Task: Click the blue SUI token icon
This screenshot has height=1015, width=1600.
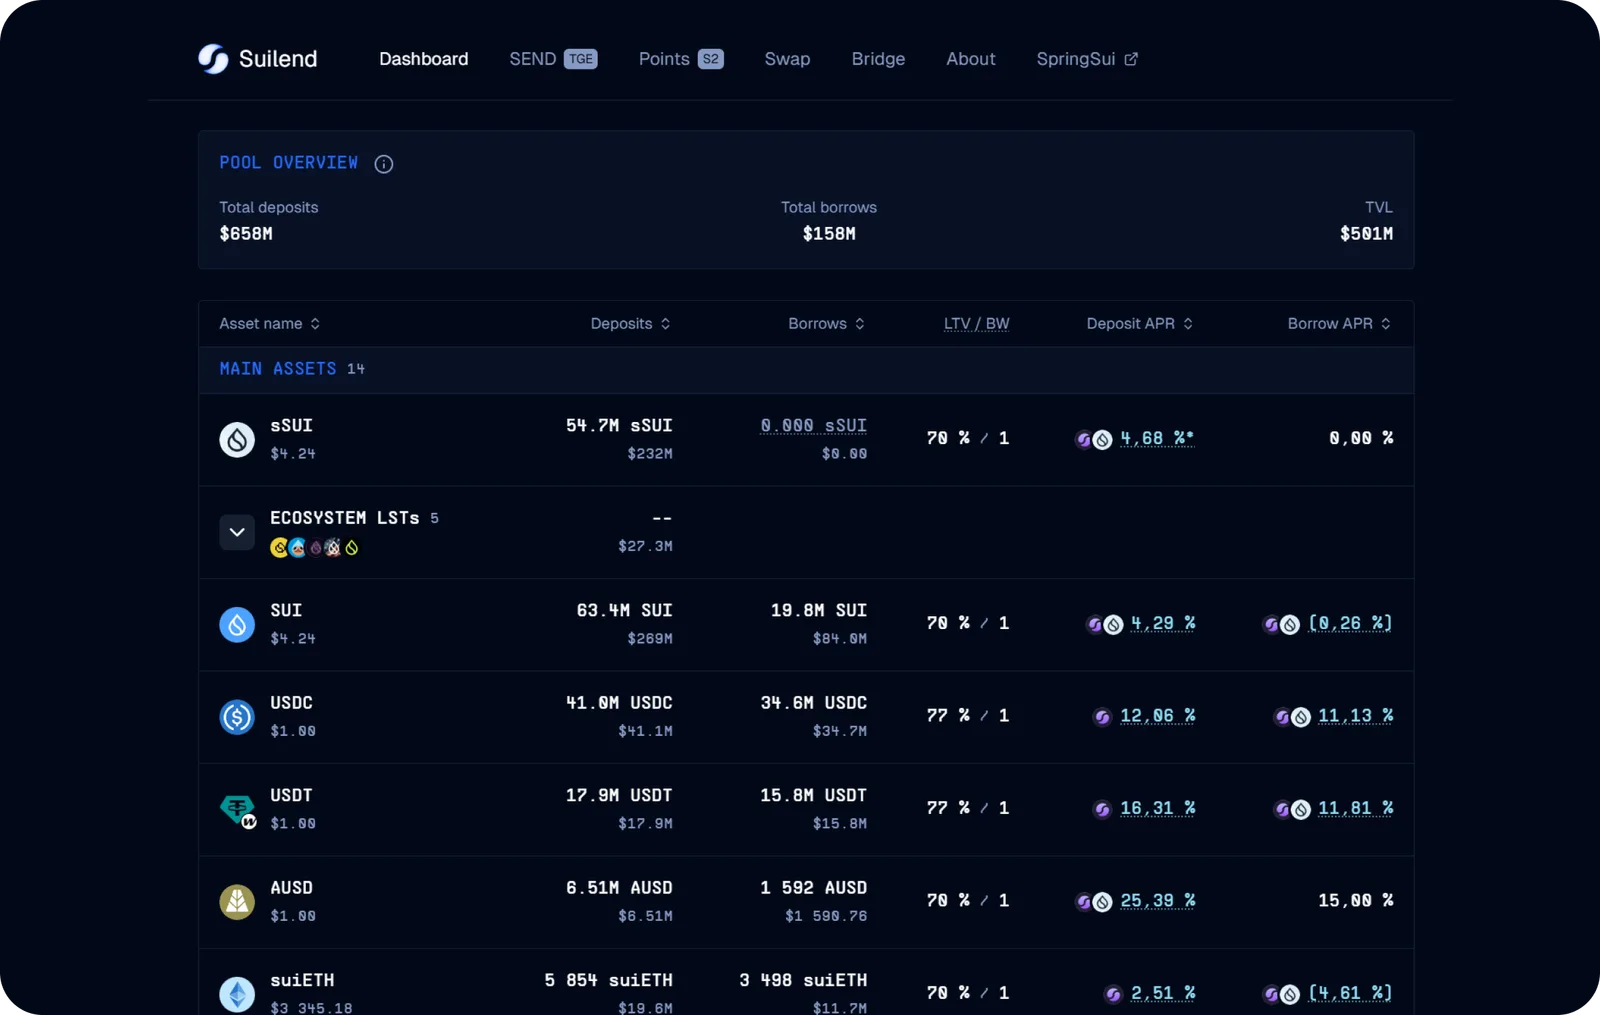Action: [237, 624]
